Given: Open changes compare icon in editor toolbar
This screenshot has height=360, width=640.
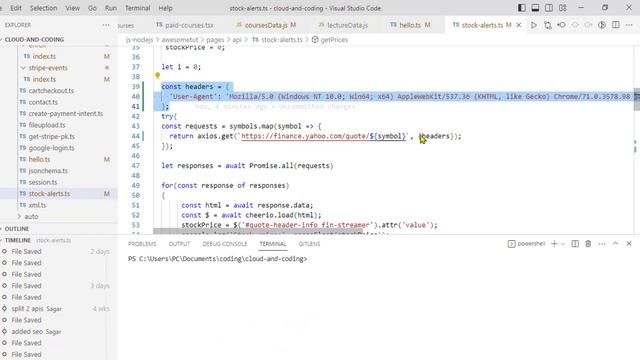Looking at the screenshot, I should [x=548, y=25].
